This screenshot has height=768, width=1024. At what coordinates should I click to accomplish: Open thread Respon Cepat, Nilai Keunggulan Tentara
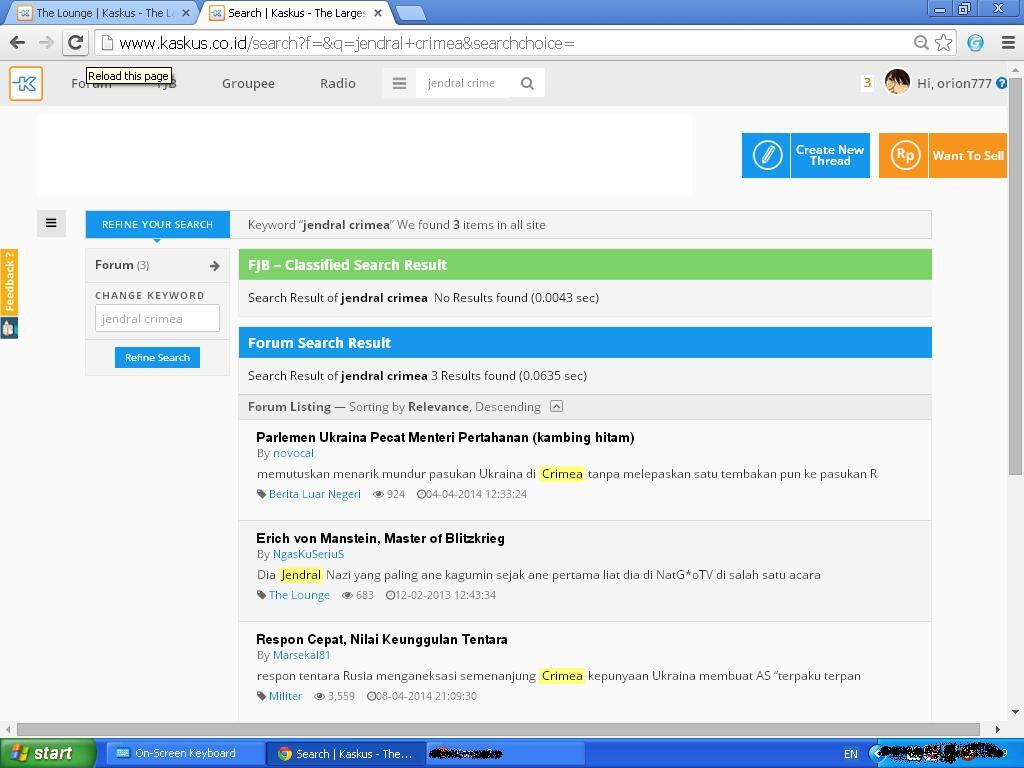coord(381,639)
